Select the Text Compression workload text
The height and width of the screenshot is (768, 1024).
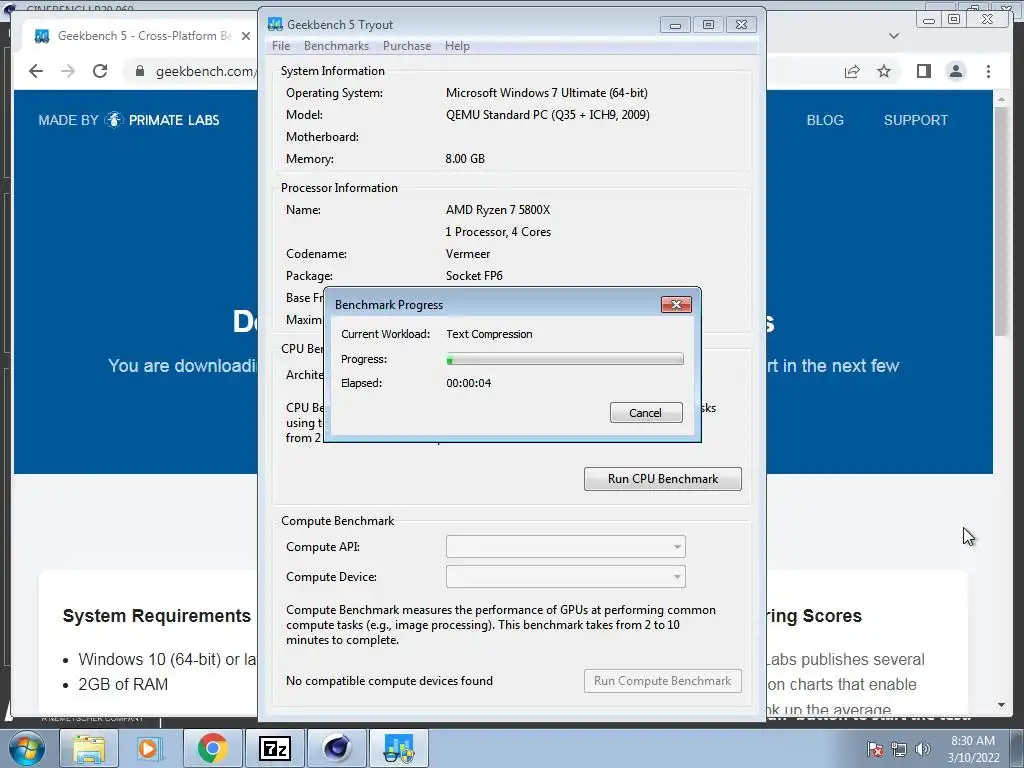click(489, 334)
